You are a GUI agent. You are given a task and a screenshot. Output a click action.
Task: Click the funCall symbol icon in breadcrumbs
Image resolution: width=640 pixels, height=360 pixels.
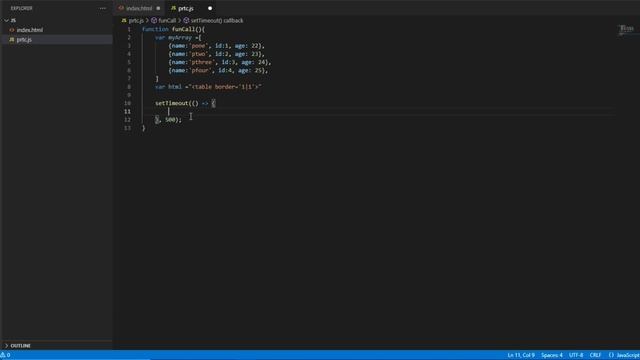(x=154, y=20)
